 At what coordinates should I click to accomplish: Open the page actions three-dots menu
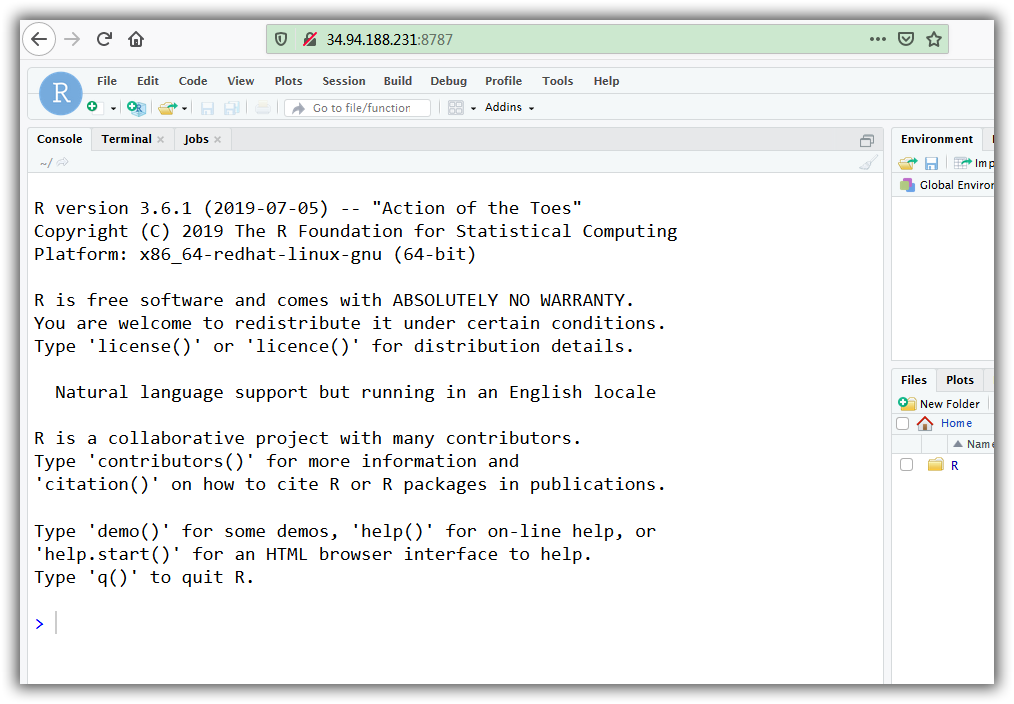[878, 39]
